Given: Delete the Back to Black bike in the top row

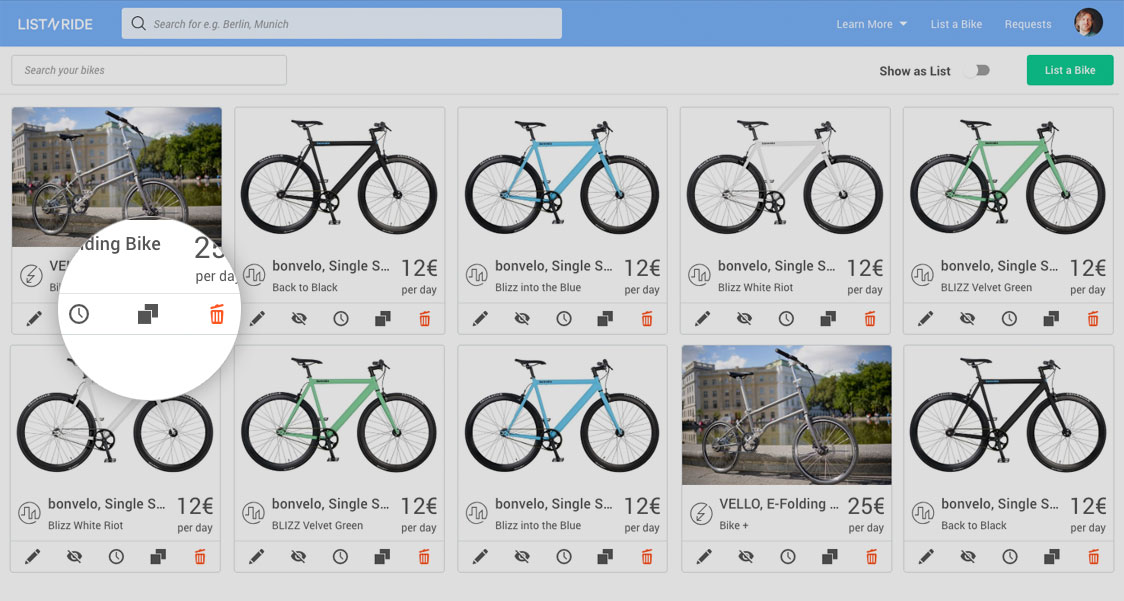Looking at the screenshot, I should 424,319.
